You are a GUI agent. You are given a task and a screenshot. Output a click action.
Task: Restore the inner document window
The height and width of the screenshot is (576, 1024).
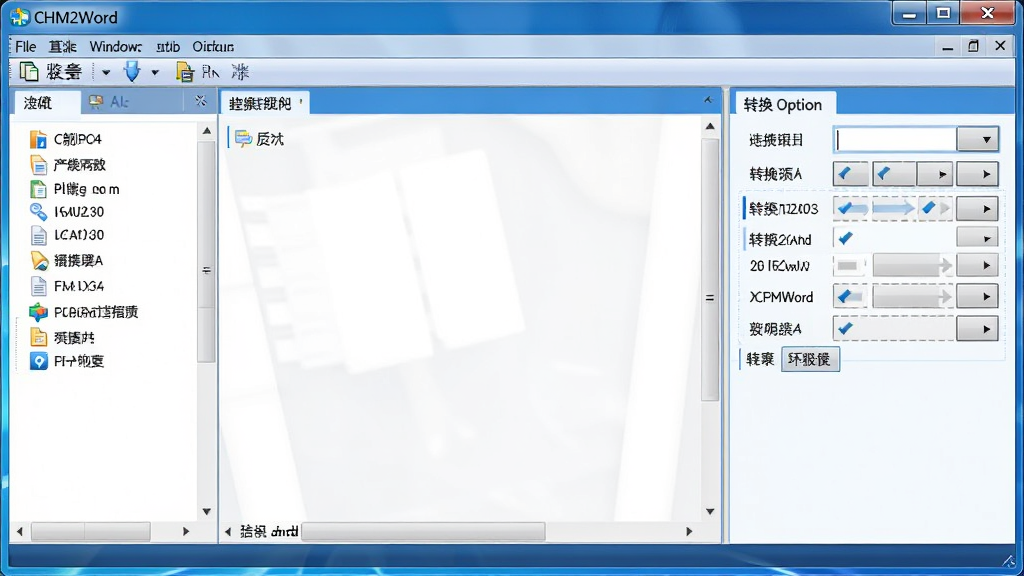click(973, 46)
